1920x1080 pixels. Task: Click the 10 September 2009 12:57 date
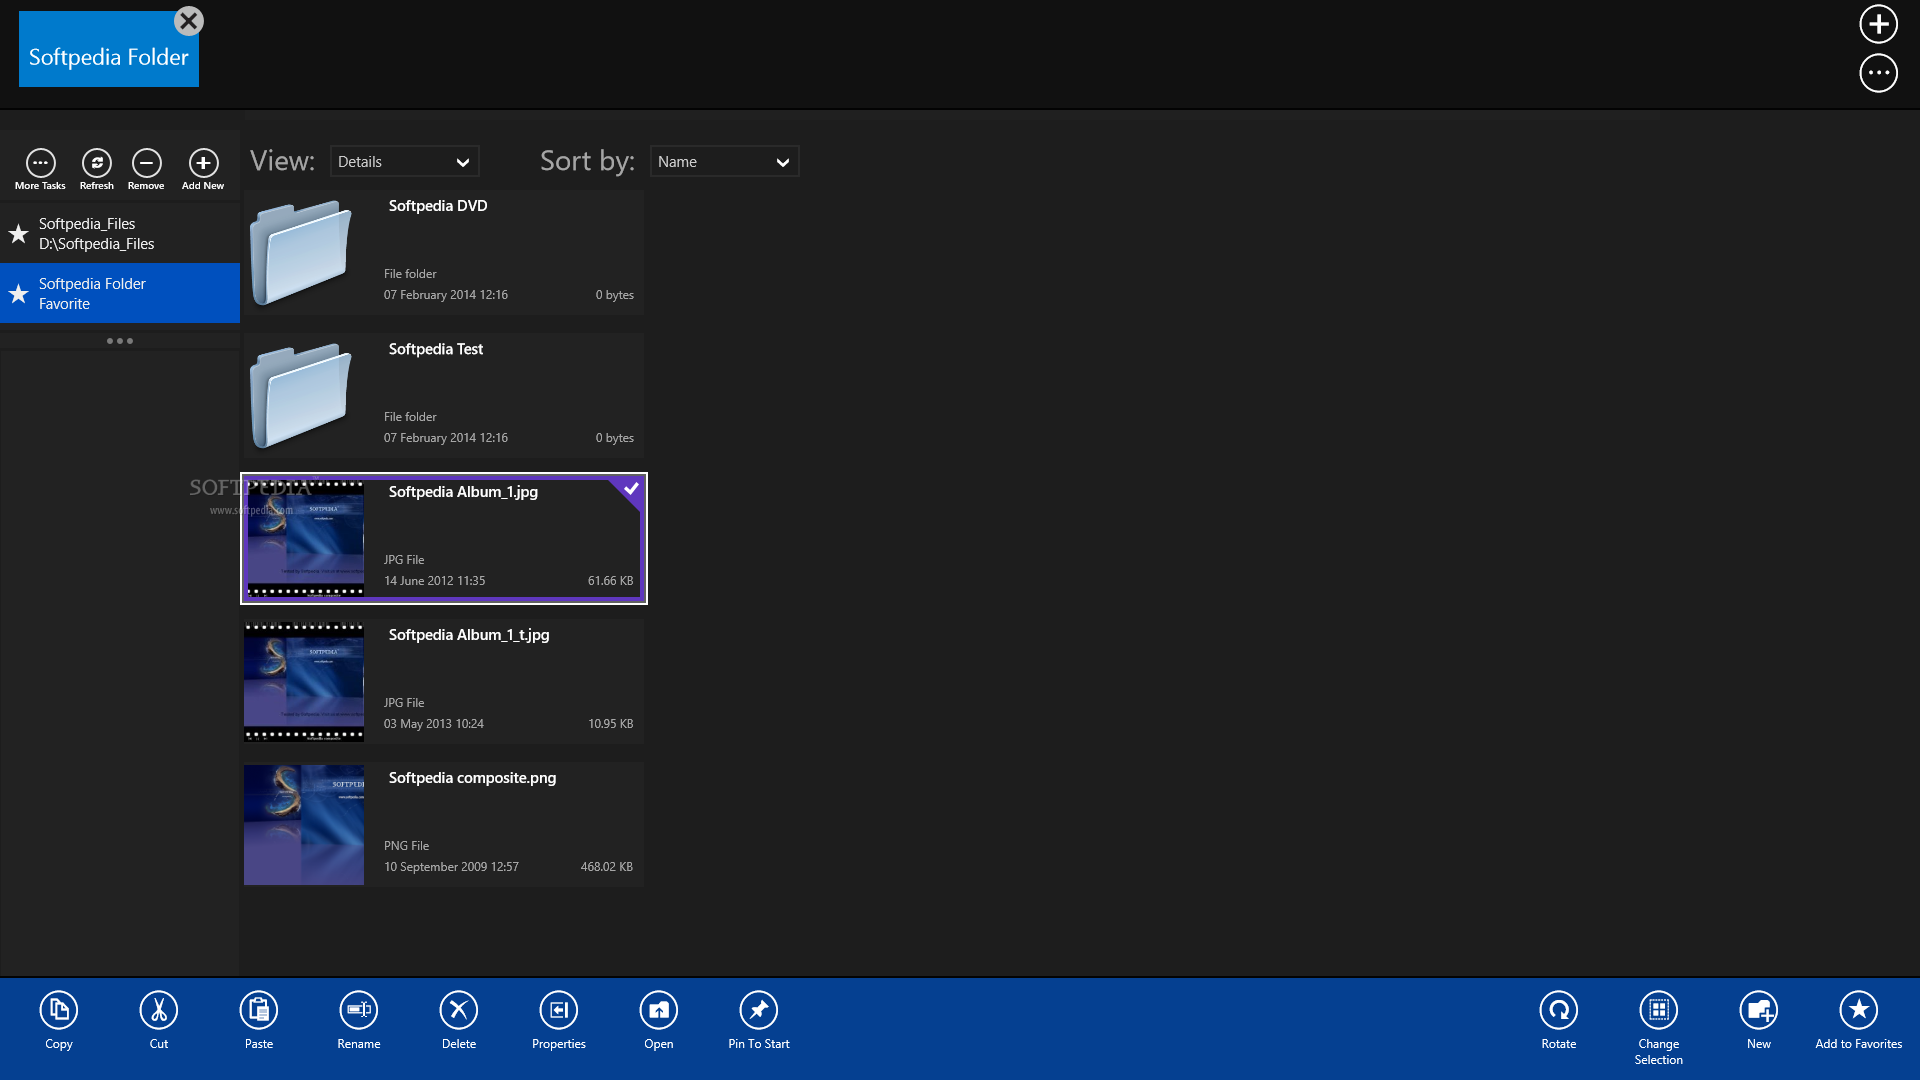451,867
